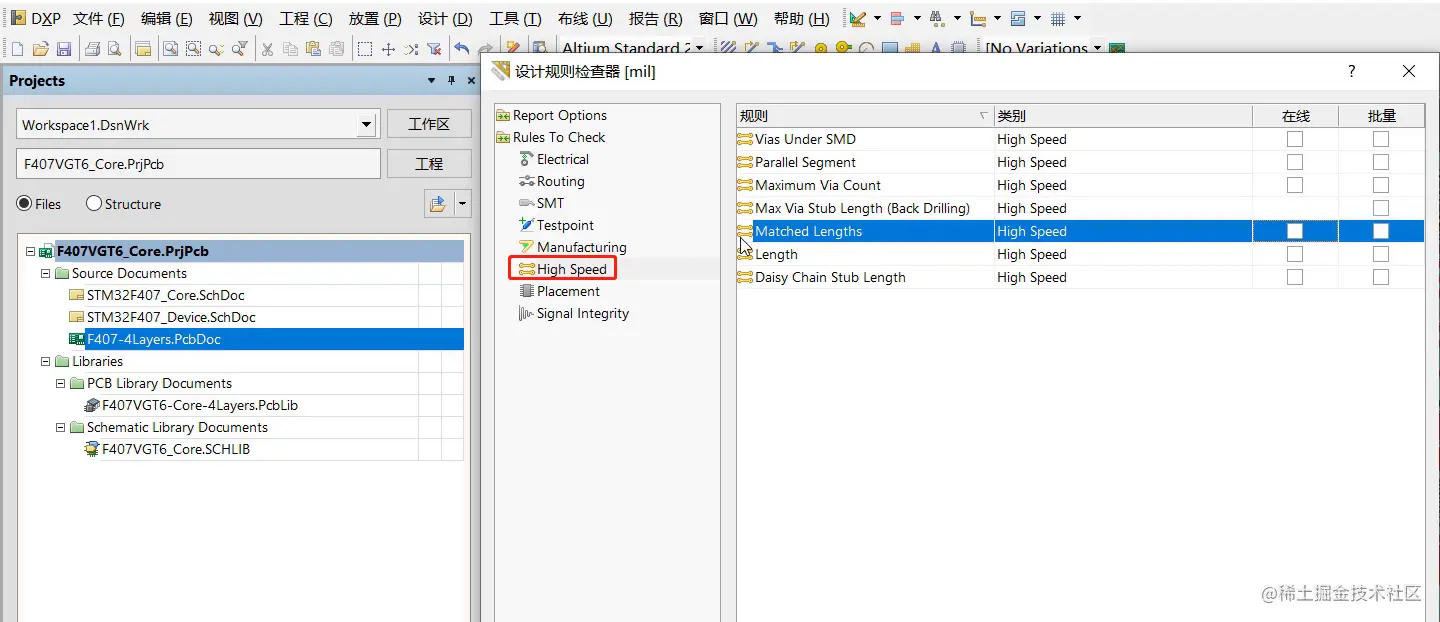This screenshot has height=622, width=1440.
Task: Click the 工作区 button
Action: coord(429,124)
